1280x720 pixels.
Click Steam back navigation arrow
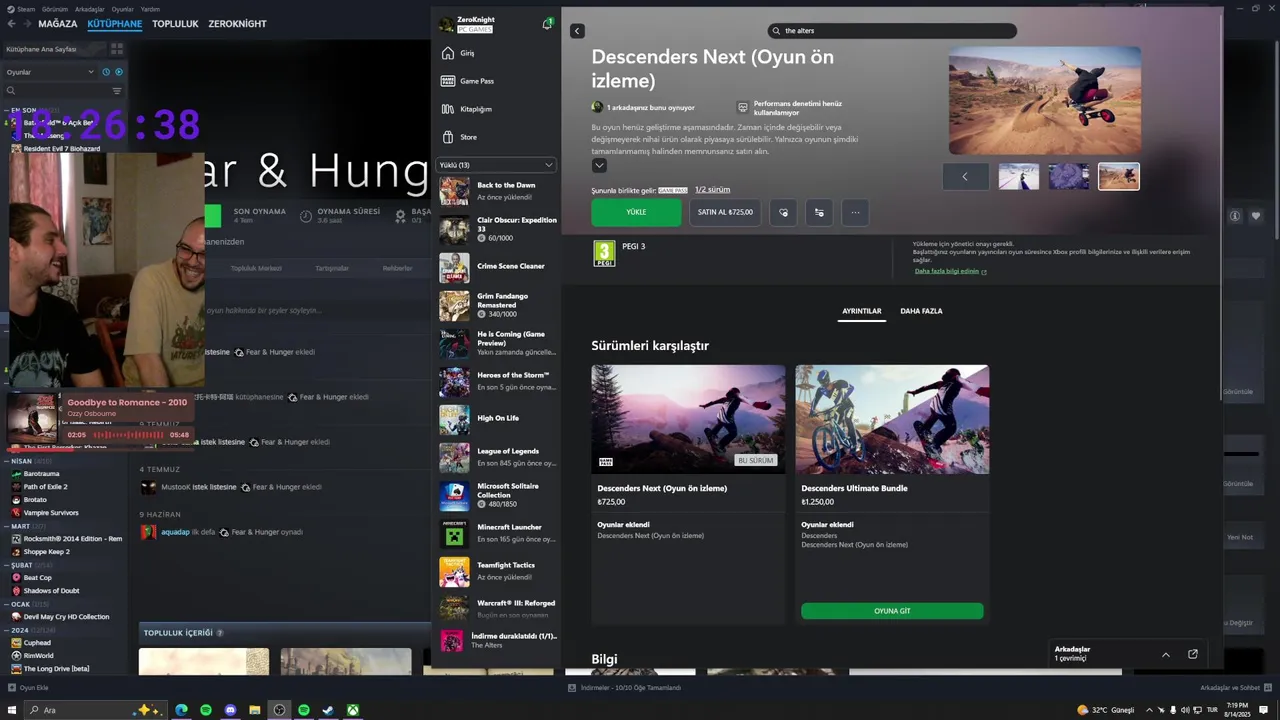pos(11,24)
